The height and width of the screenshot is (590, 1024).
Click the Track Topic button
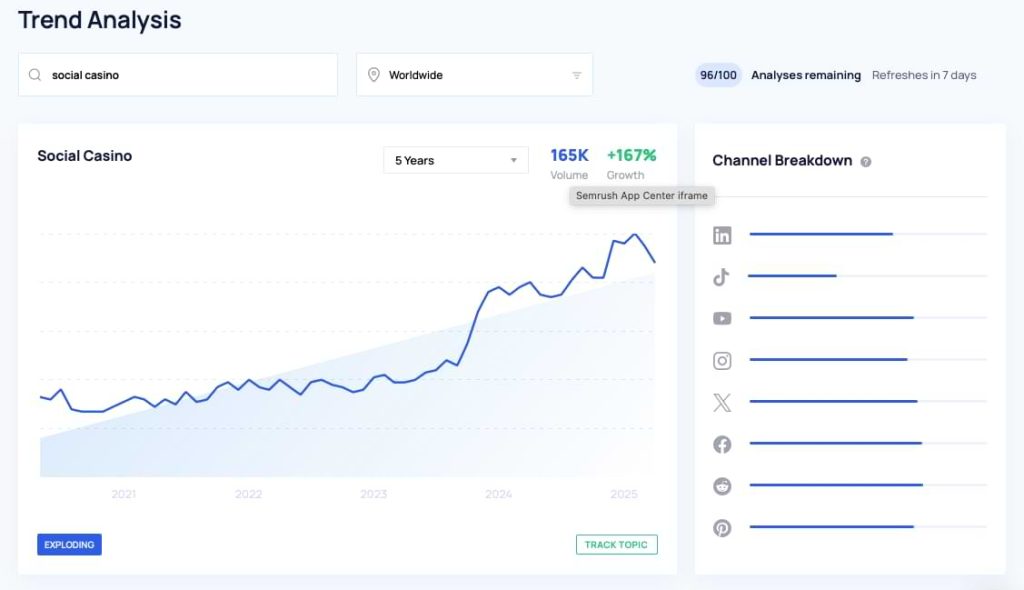point(616,545)
